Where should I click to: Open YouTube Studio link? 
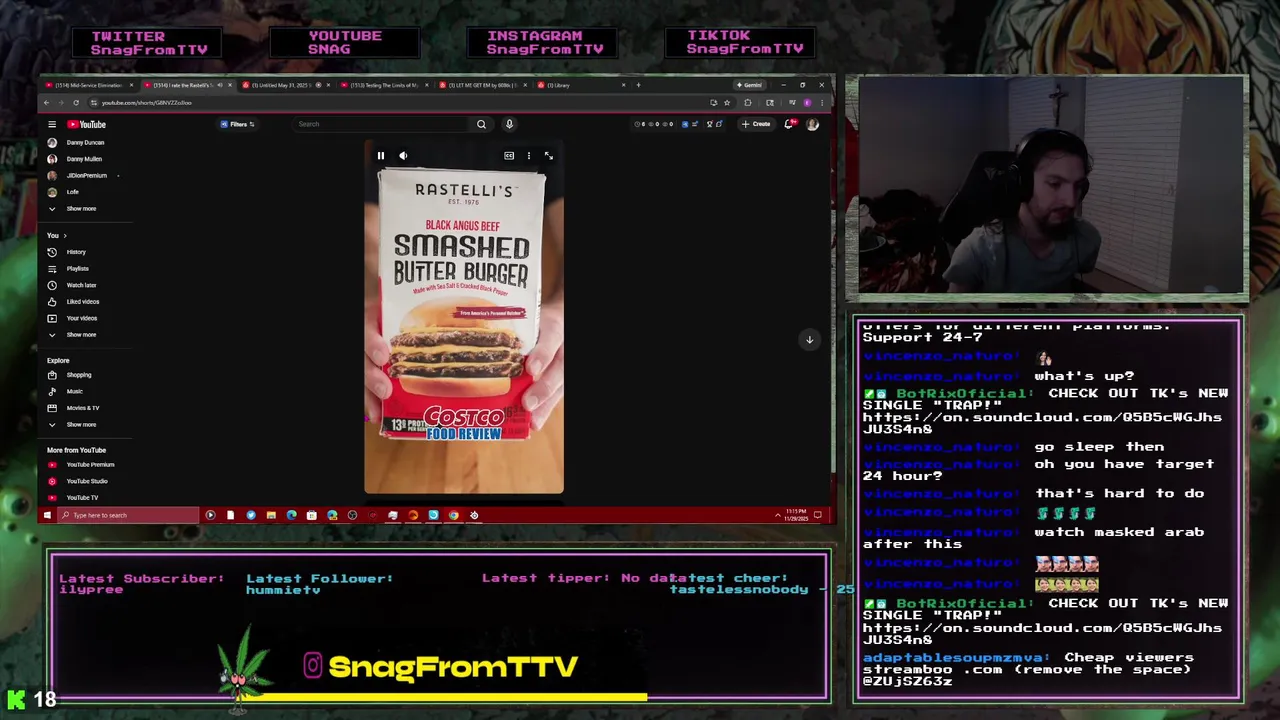click(85, 481)
